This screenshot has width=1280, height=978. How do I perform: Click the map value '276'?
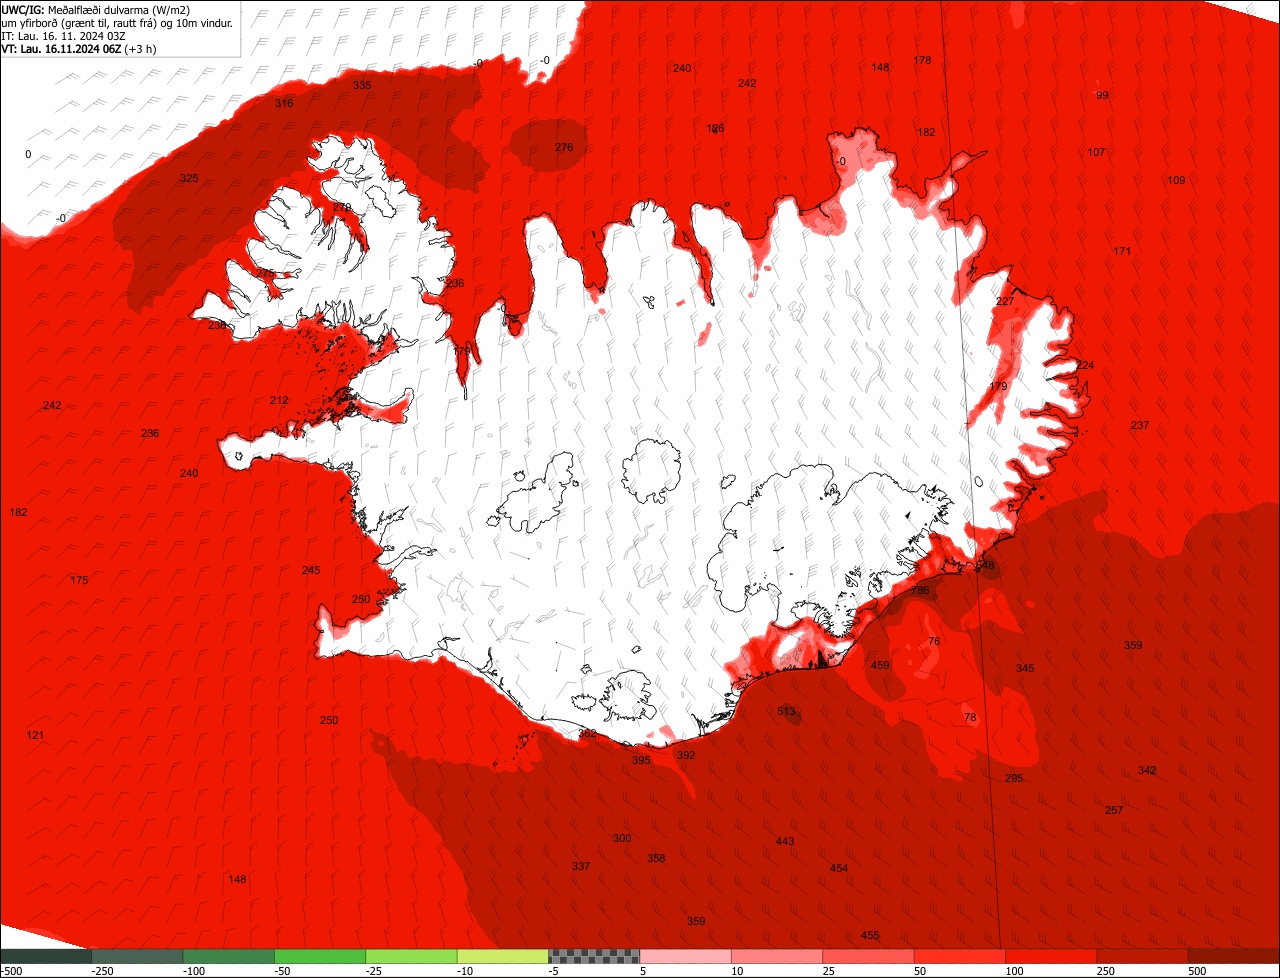564,147
